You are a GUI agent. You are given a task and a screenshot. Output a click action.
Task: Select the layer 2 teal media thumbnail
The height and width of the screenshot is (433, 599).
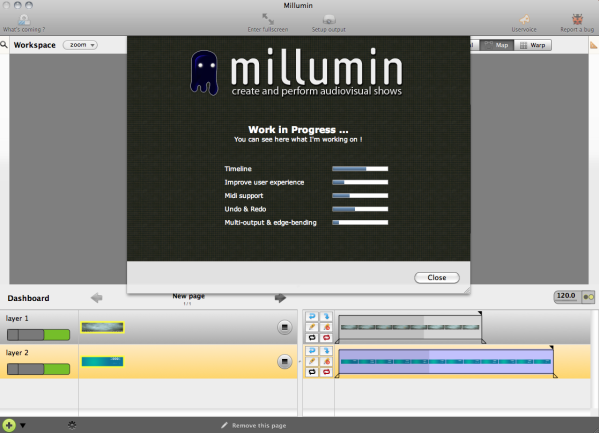click(102, 362)
